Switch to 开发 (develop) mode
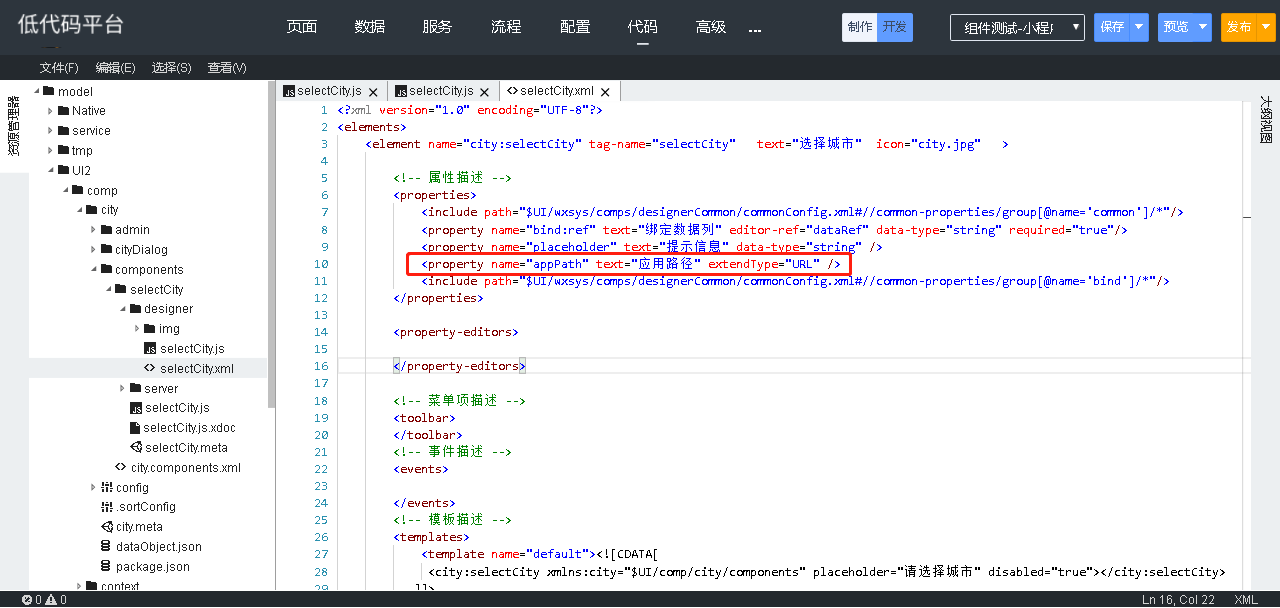Viewport: 1280px width, 608px height. [x=894, y=27]
